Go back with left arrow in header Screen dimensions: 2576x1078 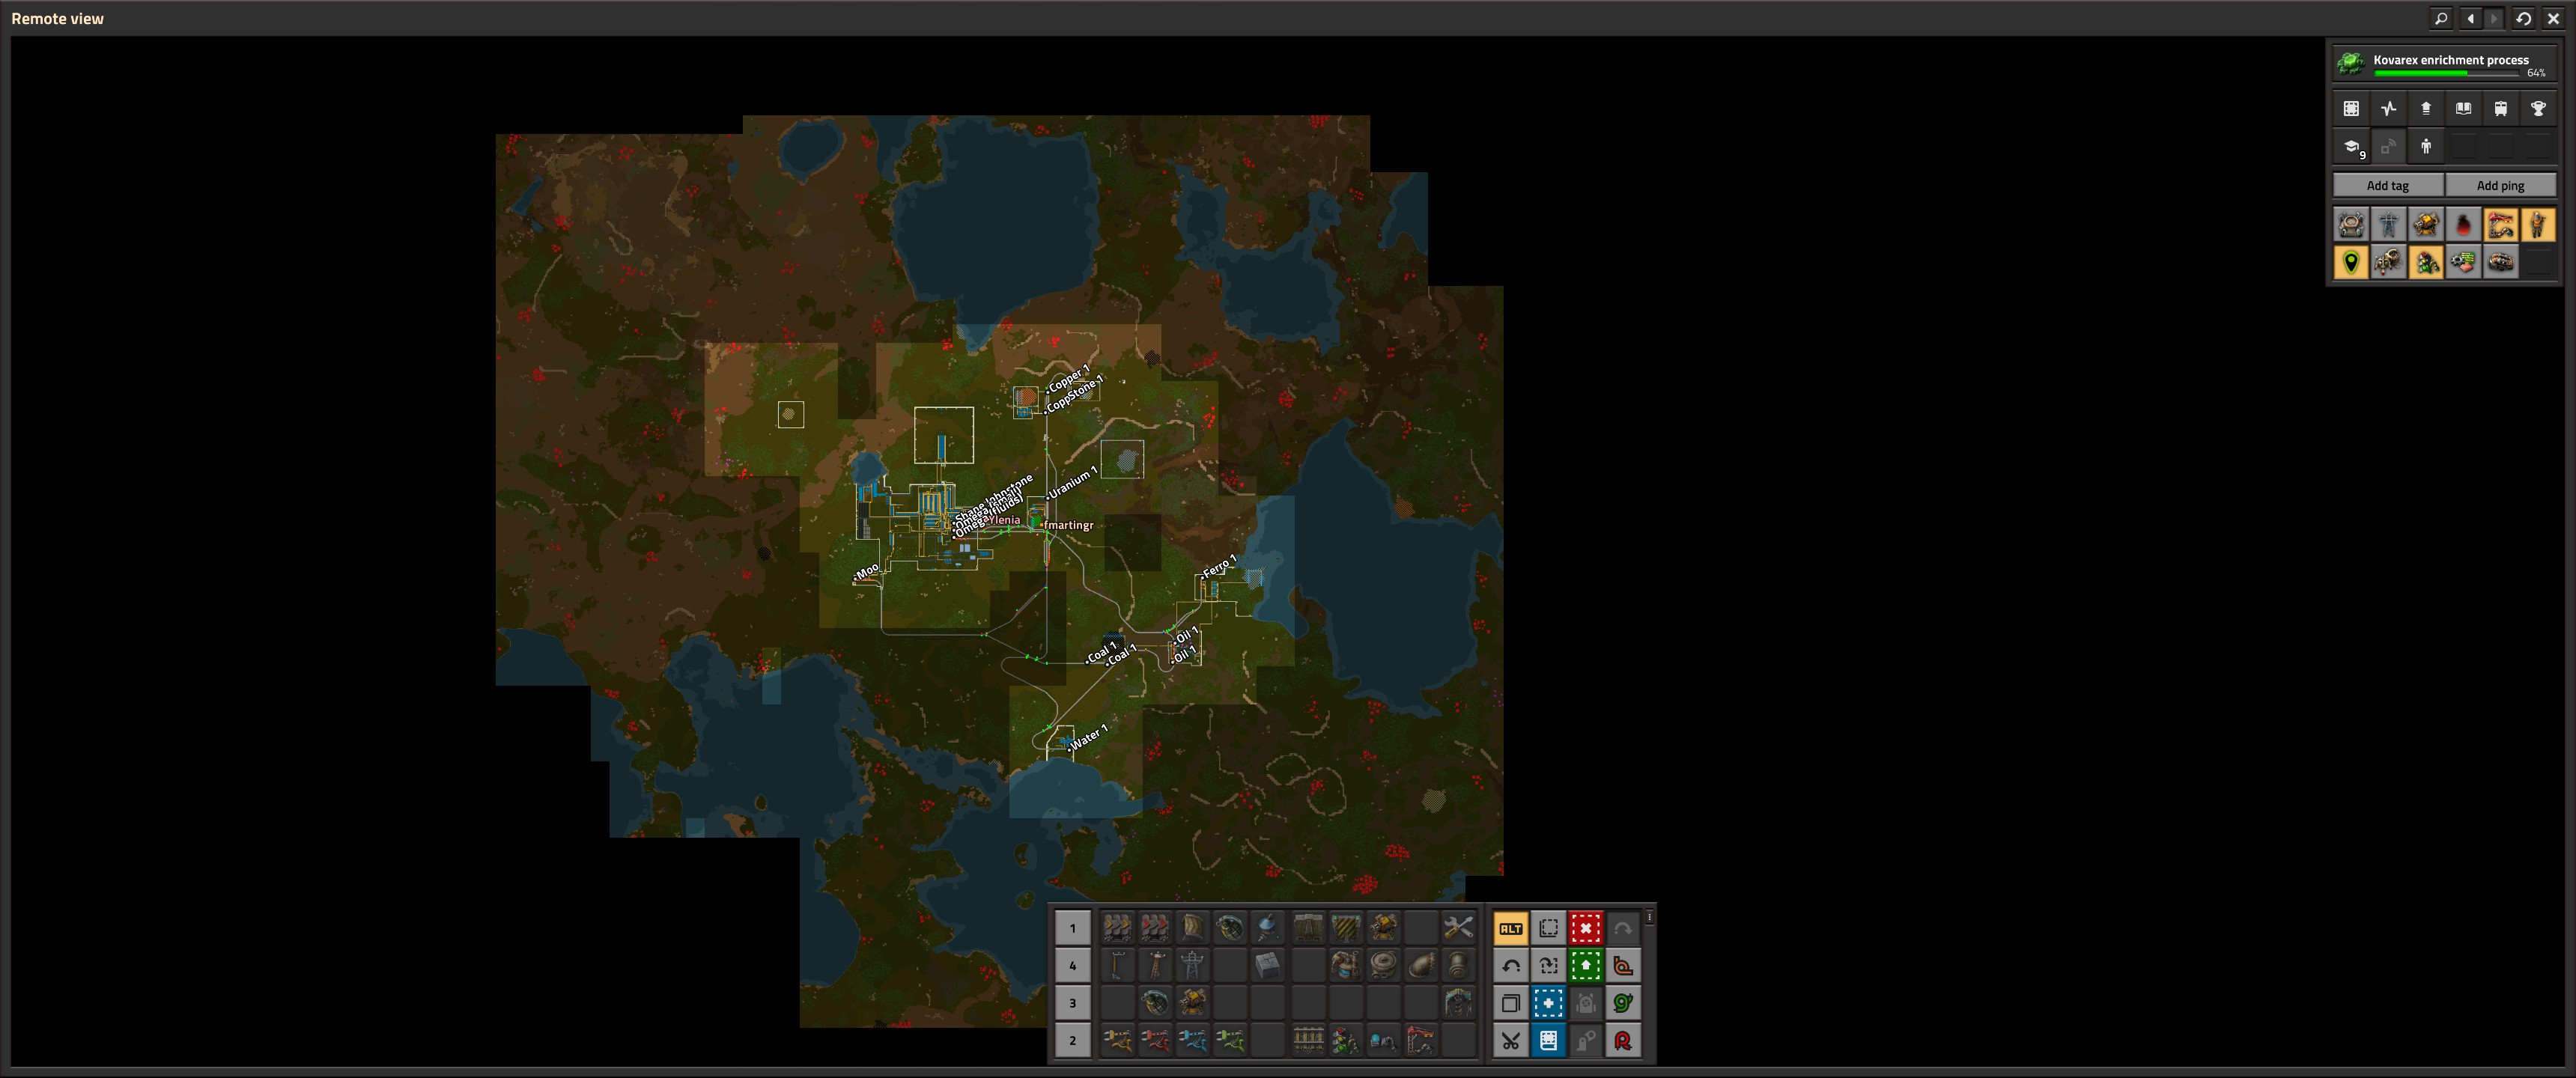pos(2470,18)
